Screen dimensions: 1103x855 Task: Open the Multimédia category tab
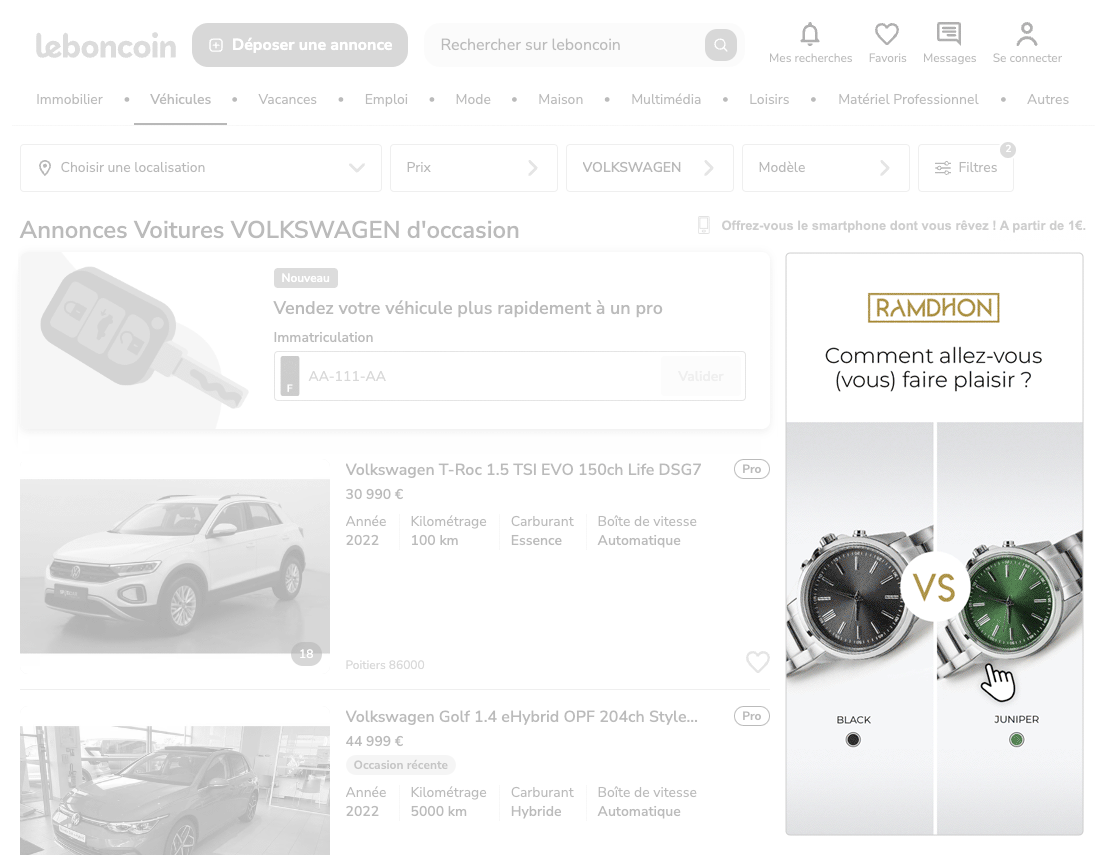pos(666,100)
